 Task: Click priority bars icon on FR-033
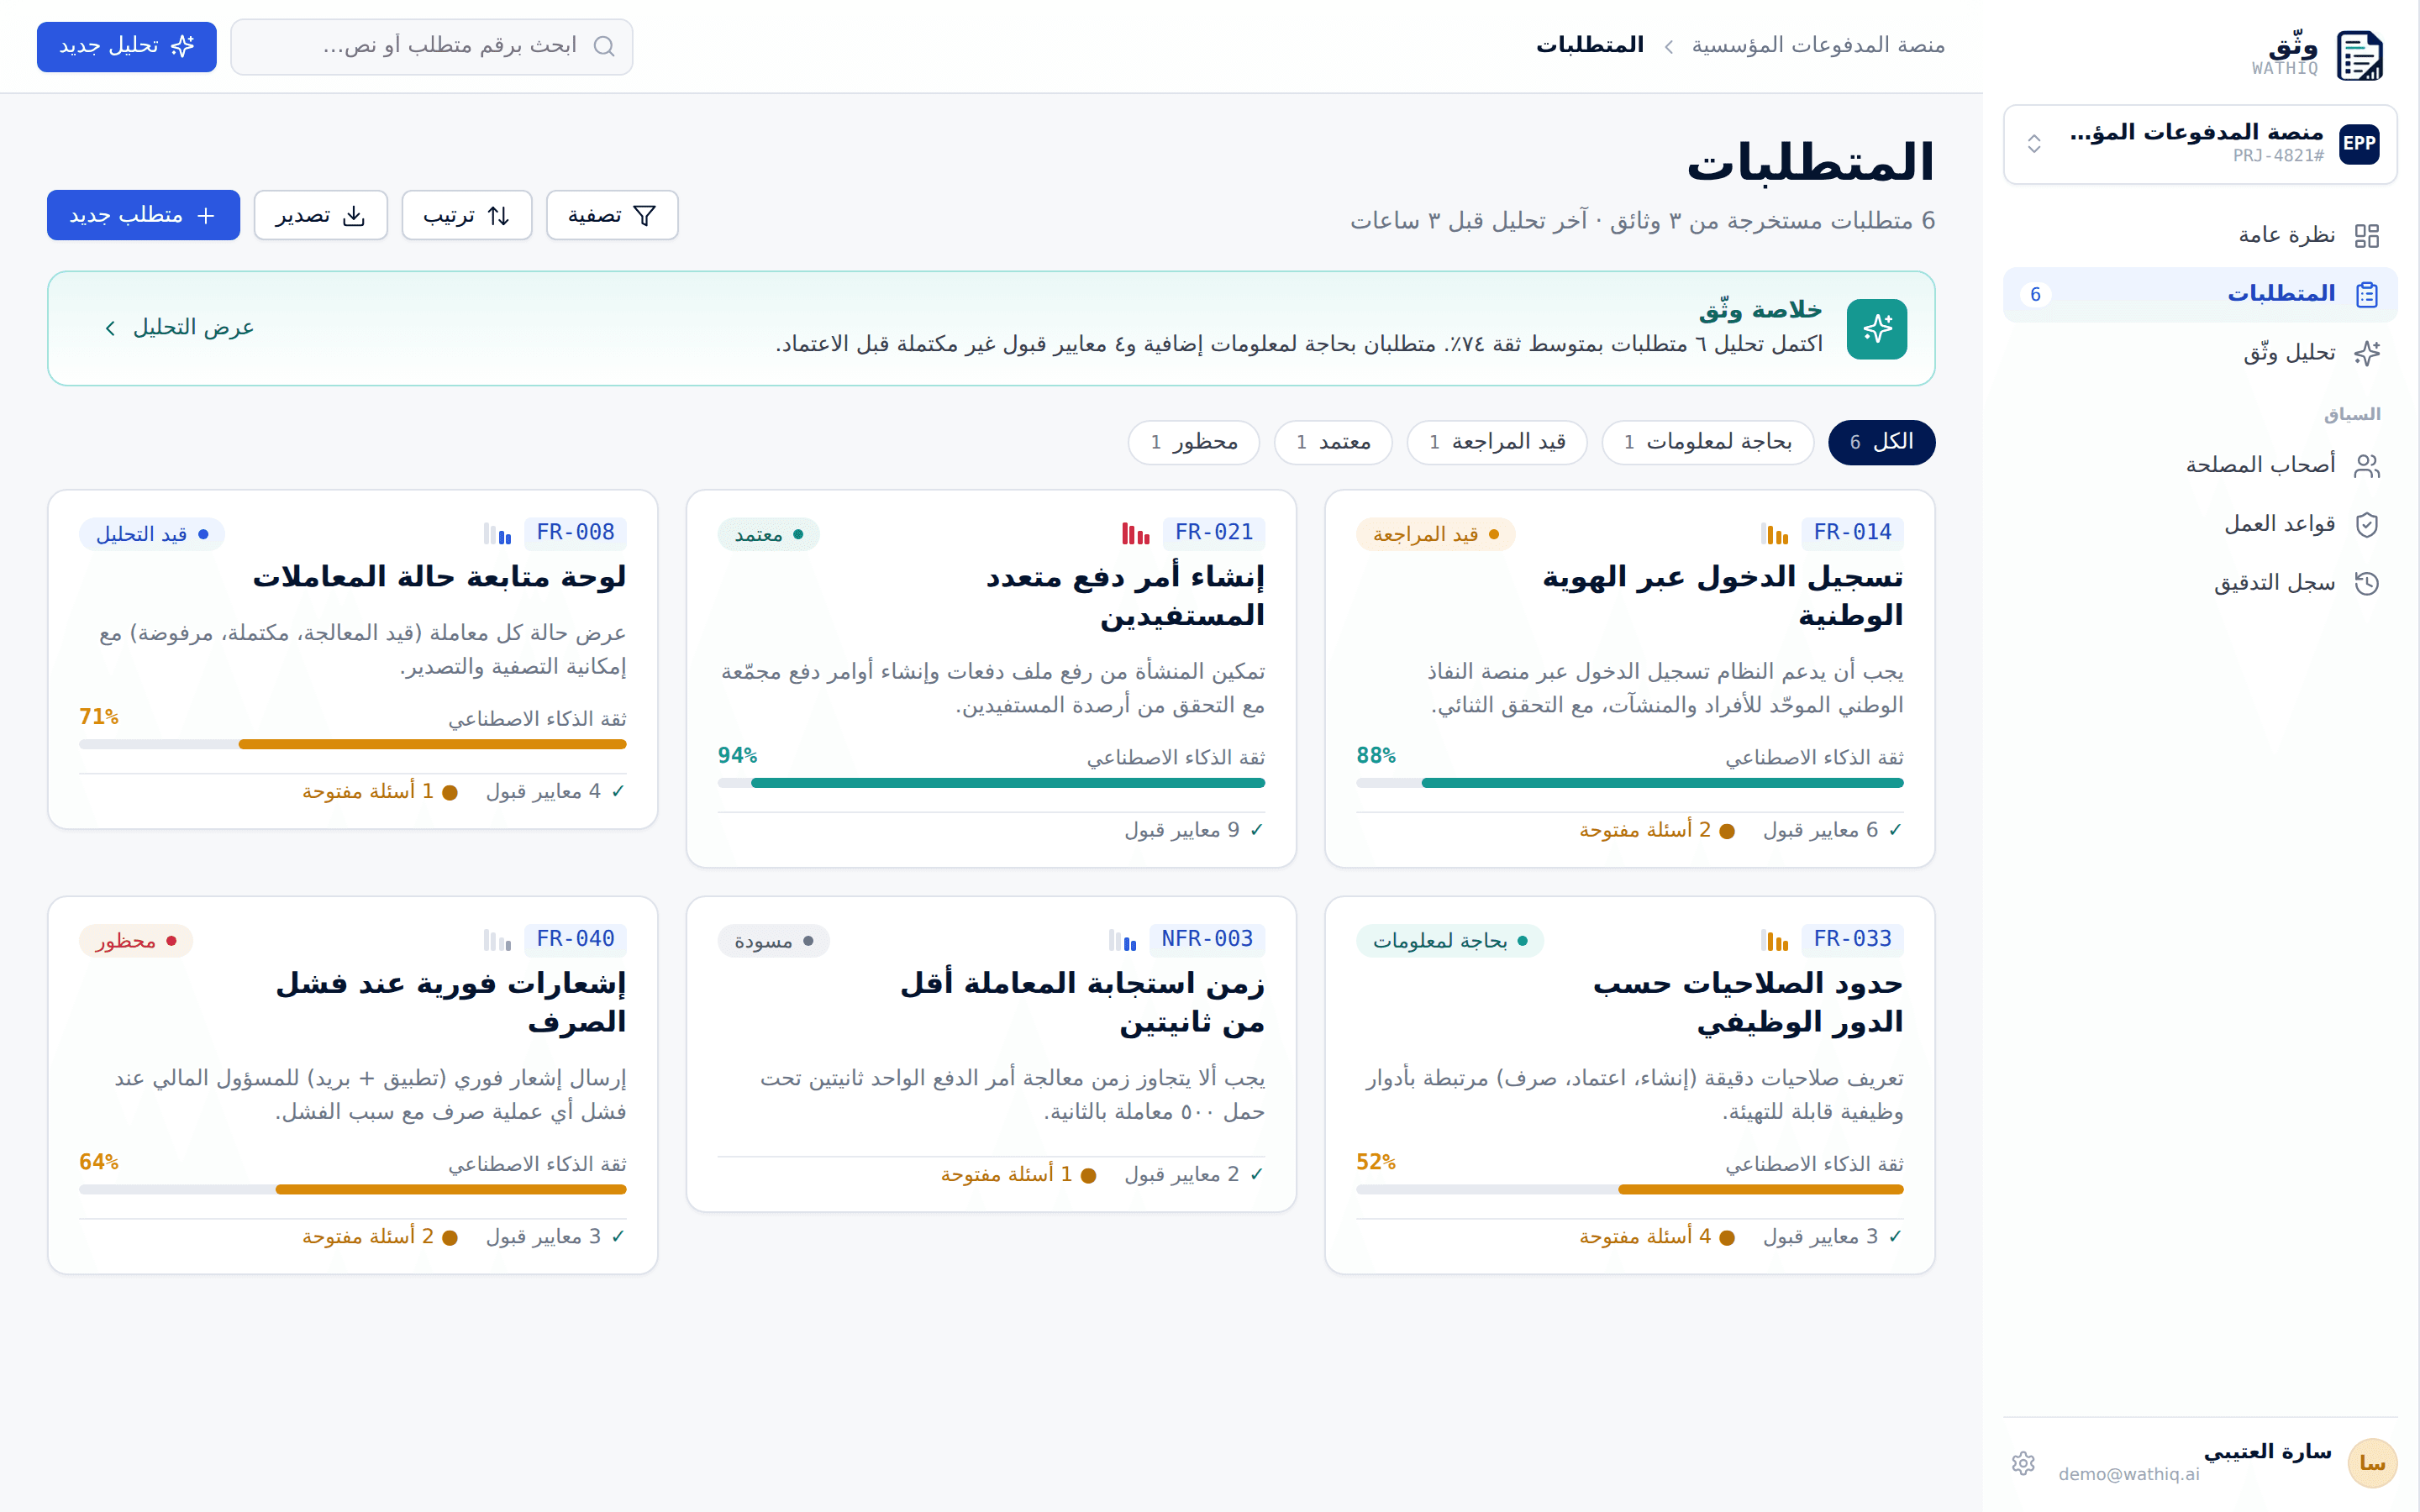[x=1775, y=941]
